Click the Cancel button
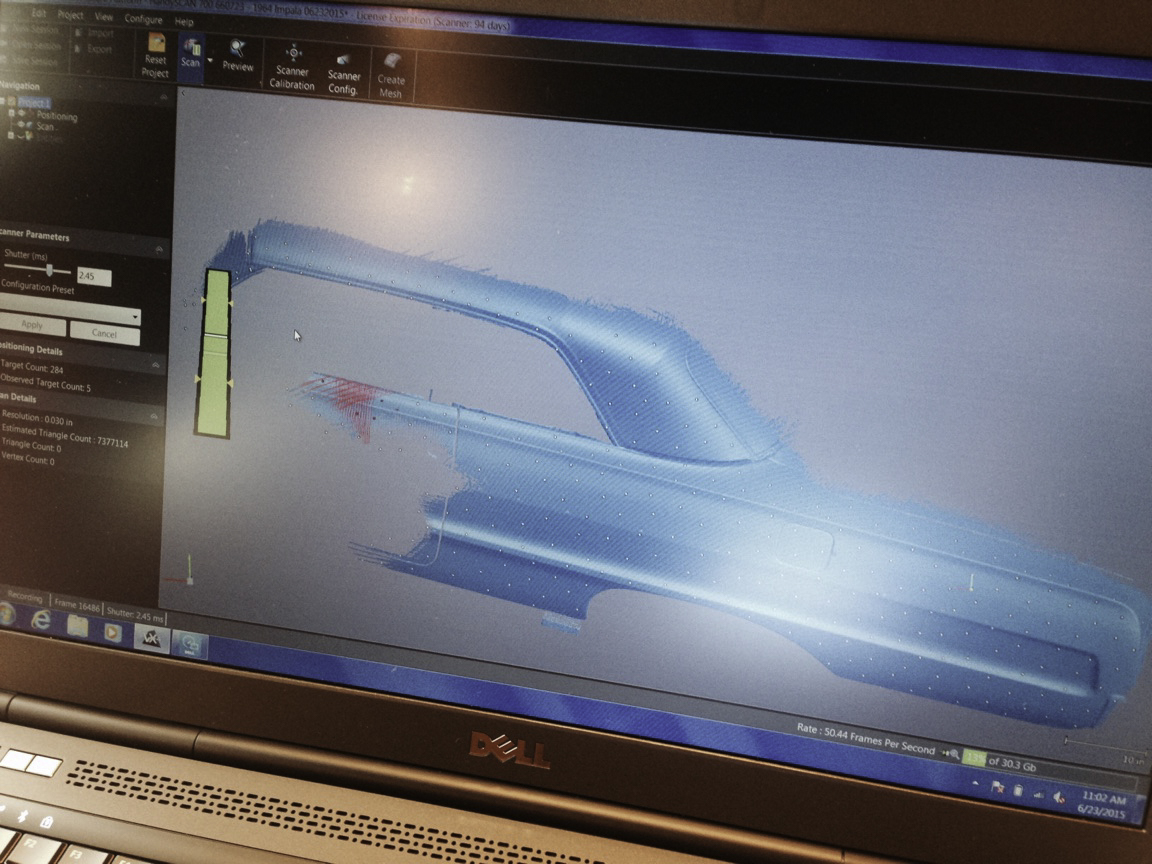 pos(104,334)
